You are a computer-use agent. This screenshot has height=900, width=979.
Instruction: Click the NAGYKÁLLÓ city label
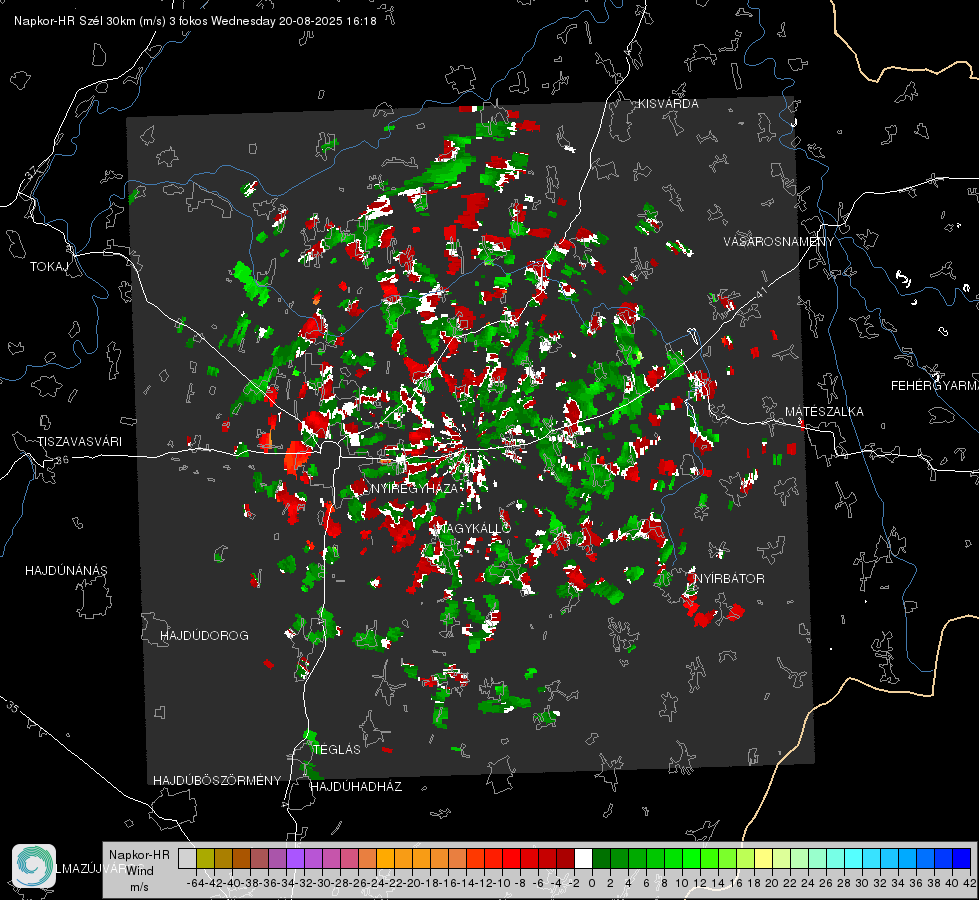[x=474, y=528]
